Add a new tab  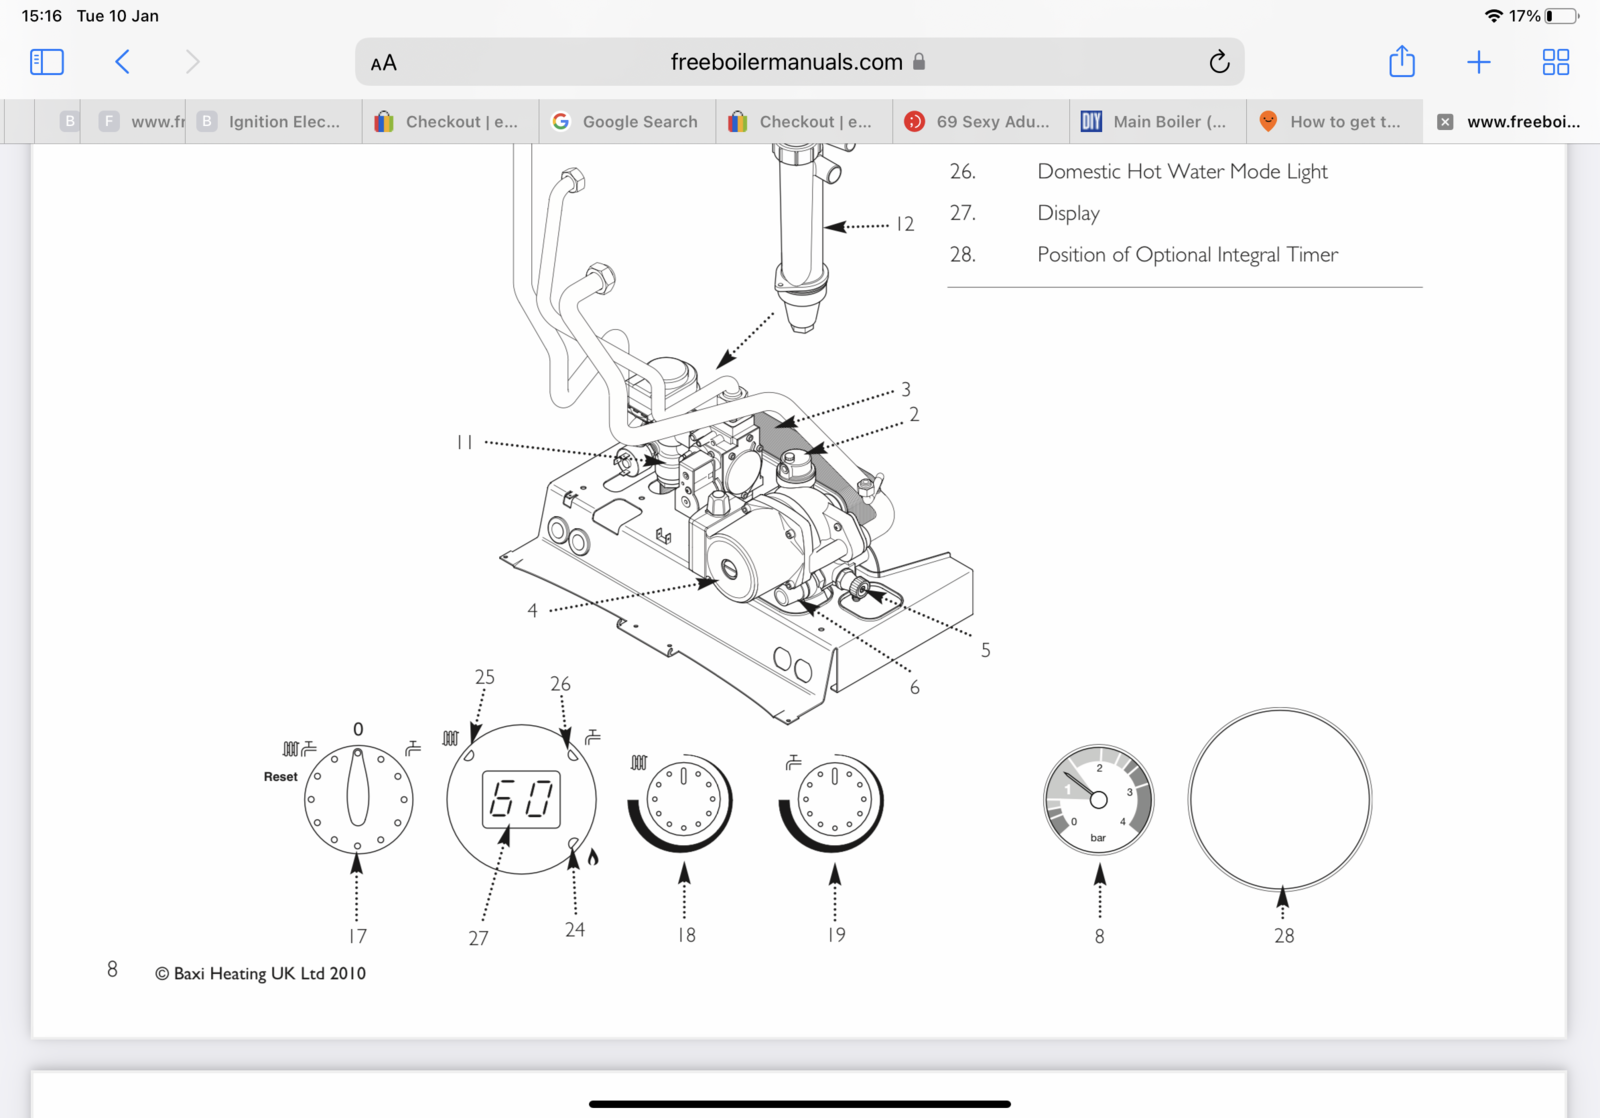[x=1478, y=62]
